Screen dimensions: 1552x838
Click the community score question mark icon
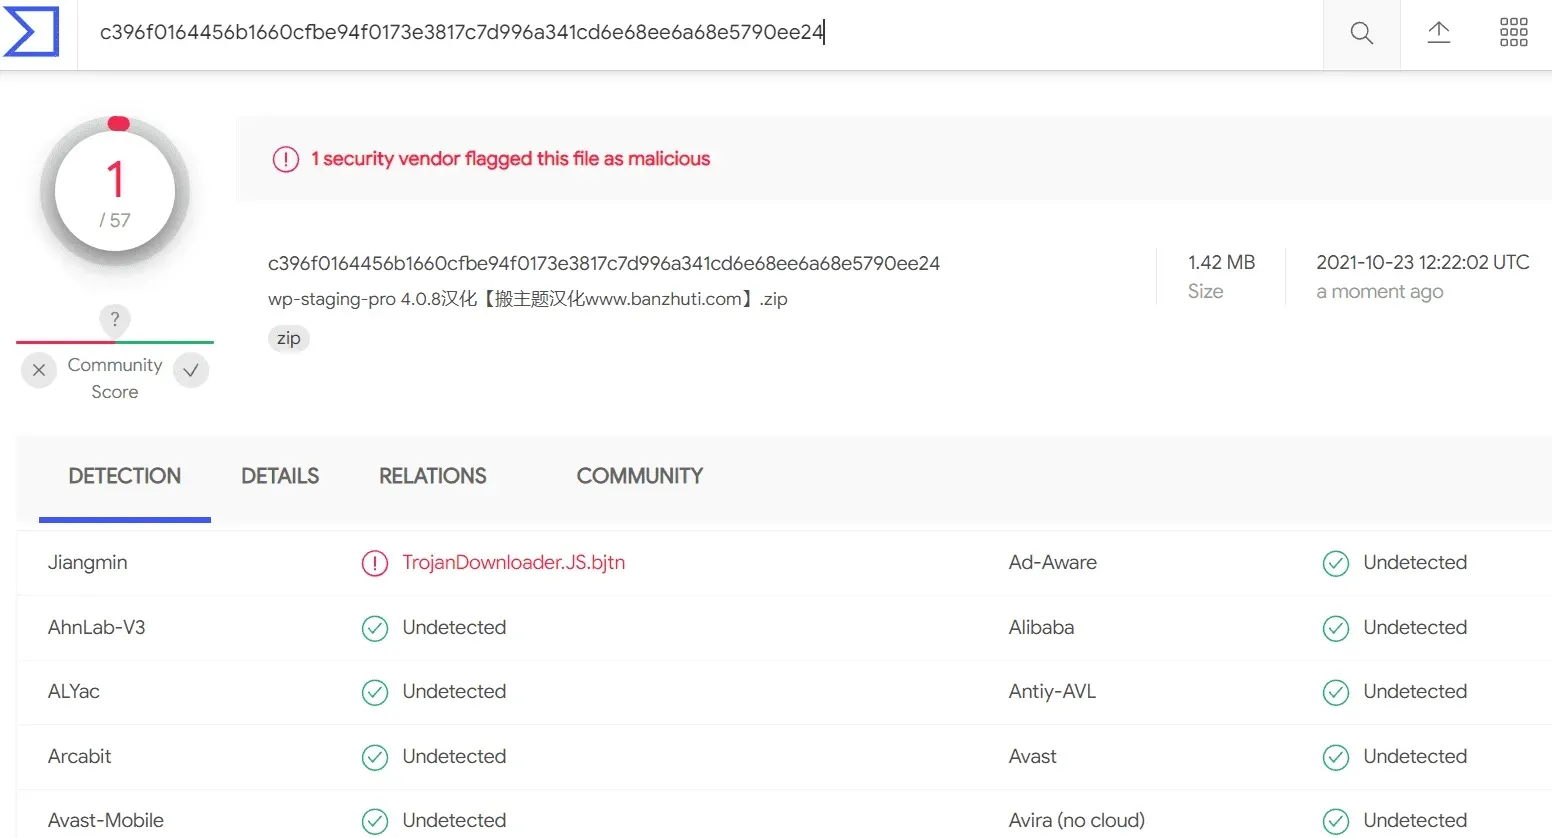pyautogui.click(x=115, y=319)
